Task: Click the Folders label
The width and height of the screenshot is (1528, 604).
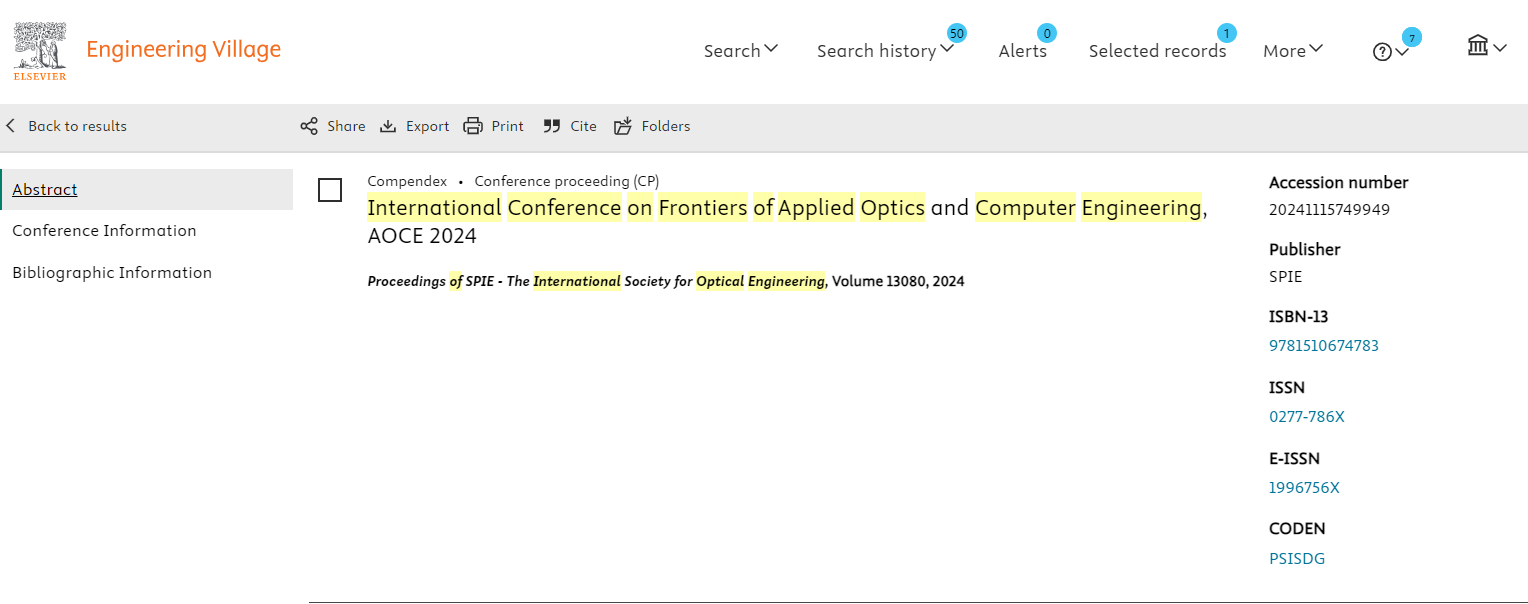Action: [x=666, y=126]
